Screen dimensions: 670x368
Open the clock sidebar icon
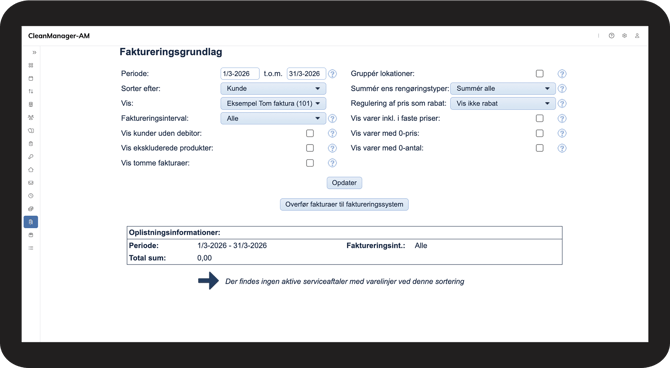[x=31, y=196]
